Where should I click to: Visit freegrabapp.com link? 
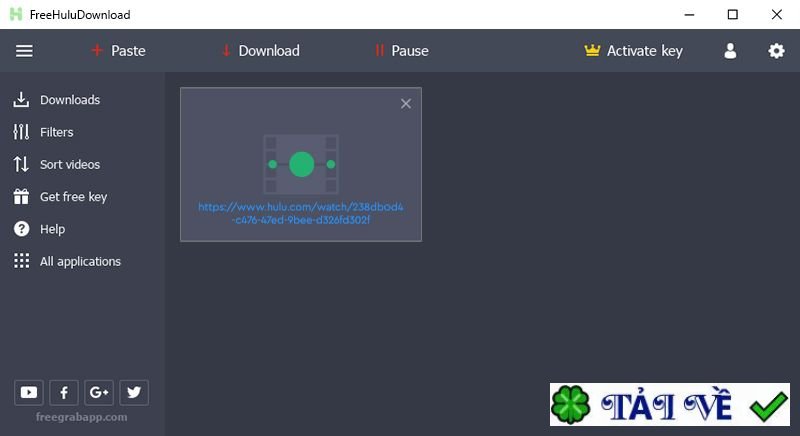point(82,417)
